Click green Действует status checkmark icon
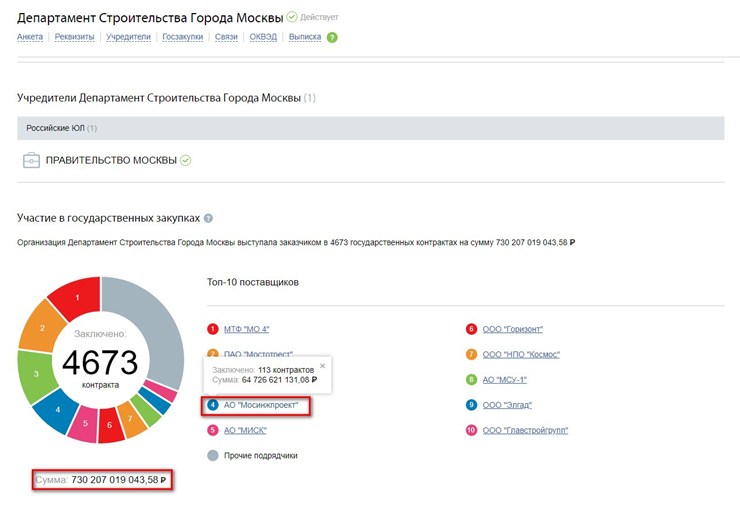This screenshot has height=520, width=740. [x=292, y=17]
